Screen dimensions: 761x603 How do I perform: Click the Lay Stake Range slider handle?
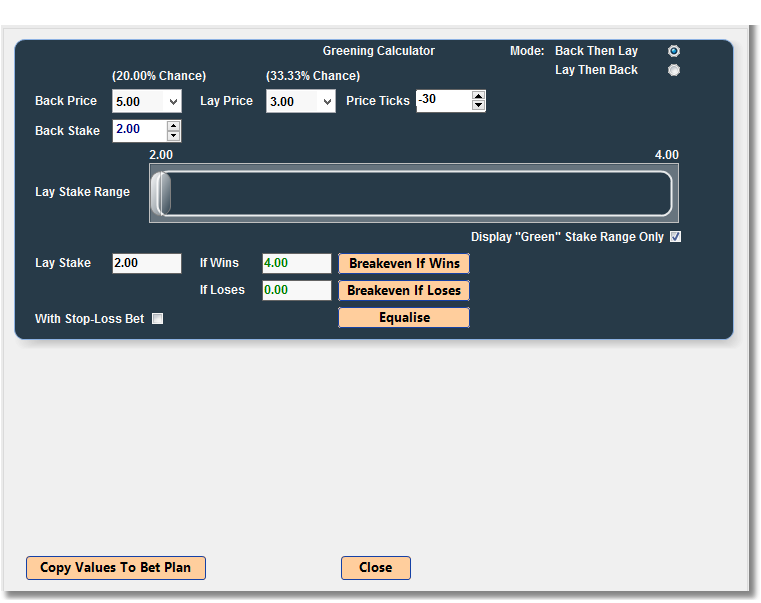[x=162, y=193]
